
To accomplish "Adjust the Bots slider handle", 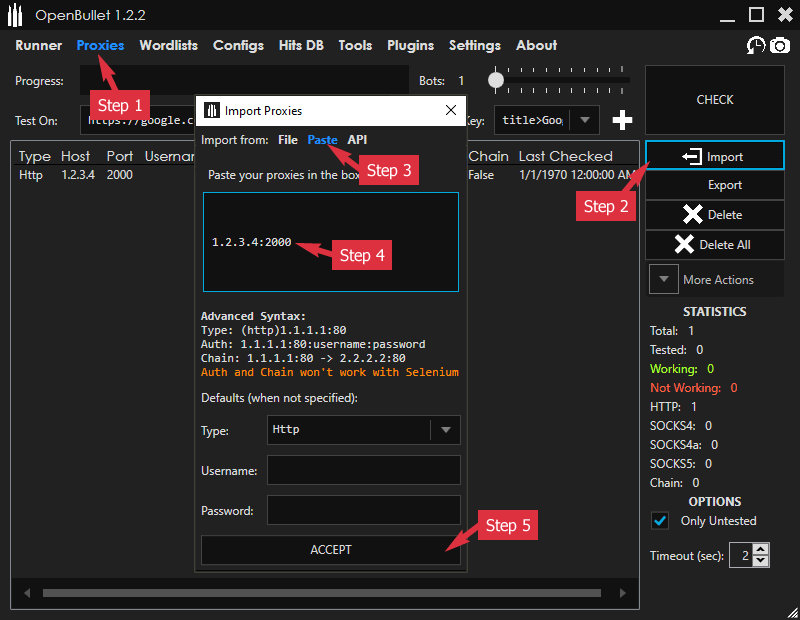I will 495,80.
